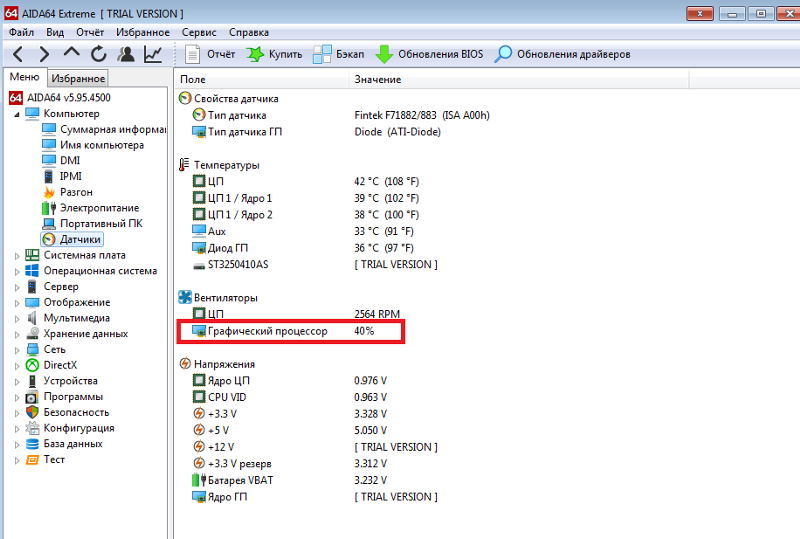Click the Напряжения voltage icon

click(x=185, y=363)
